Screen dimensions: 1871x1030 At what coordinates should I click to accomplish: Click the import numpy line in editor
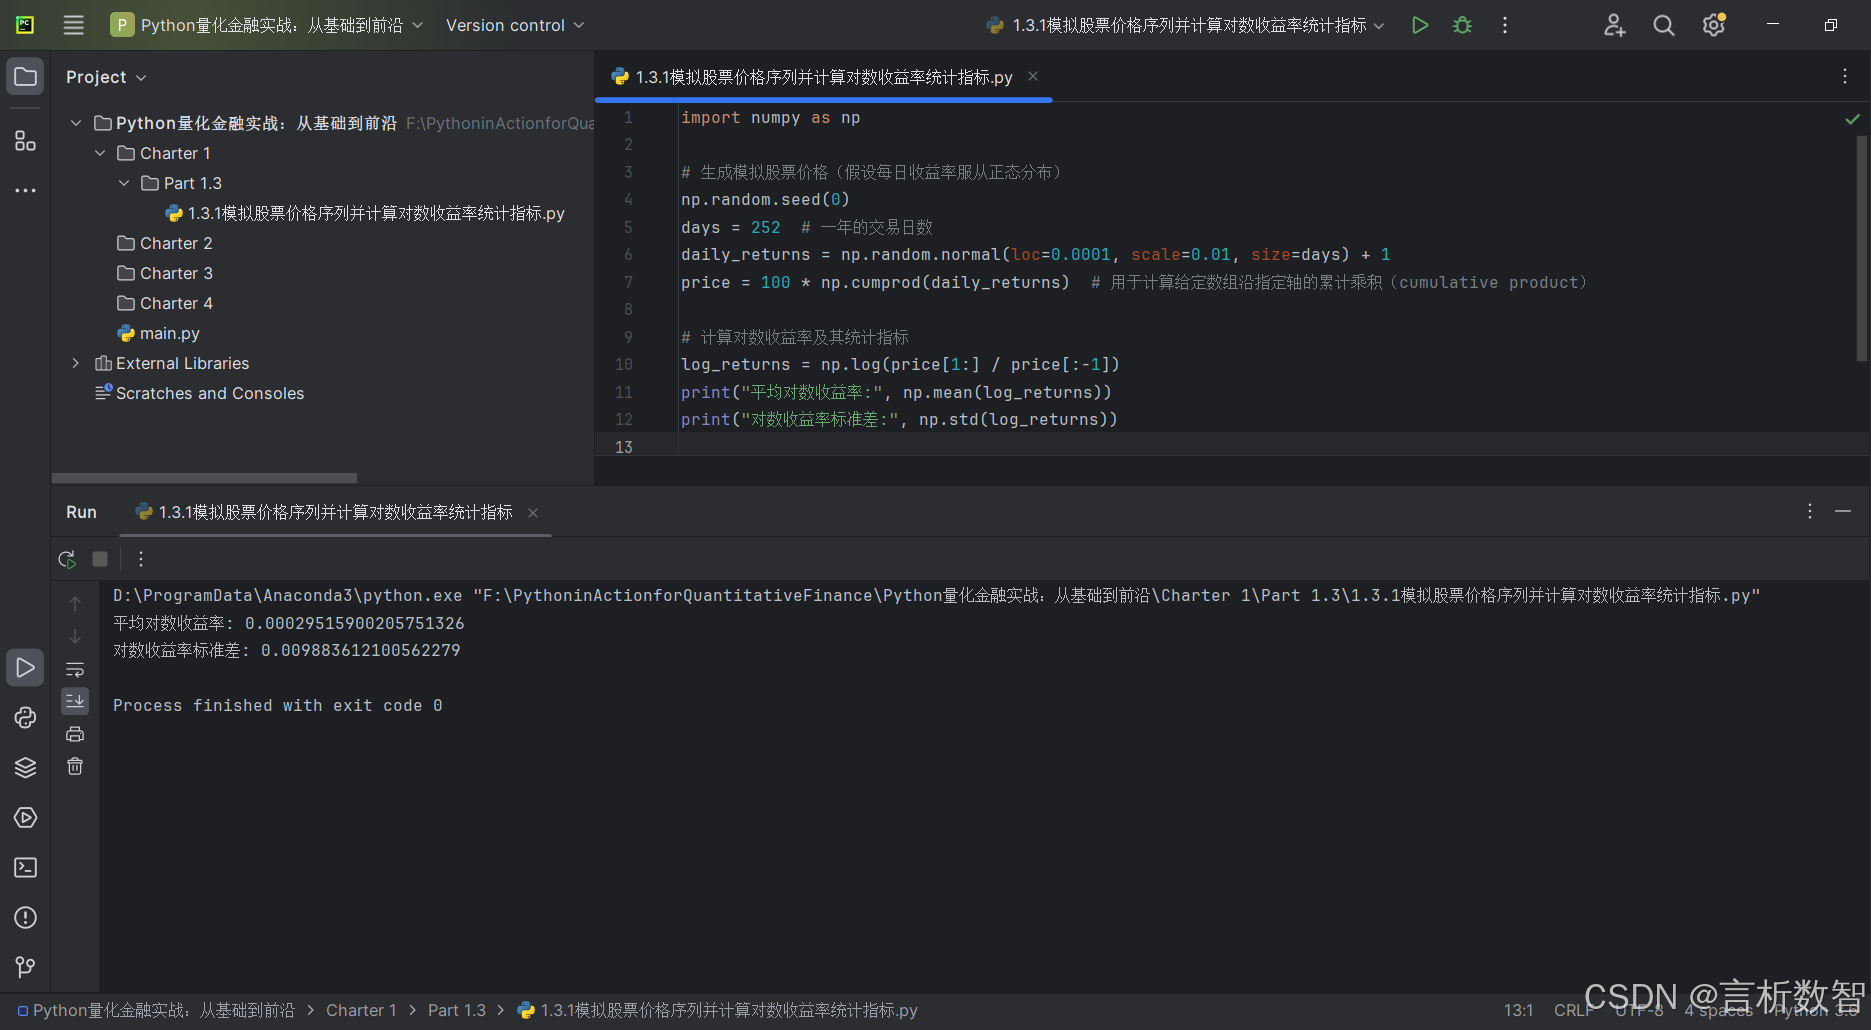(x=770, y=118)
